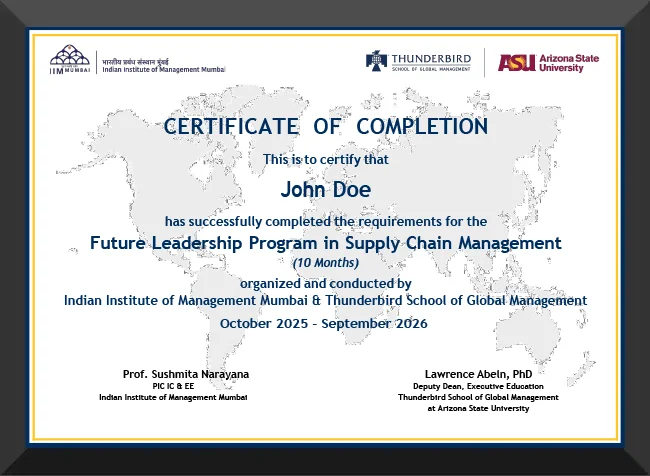Select the organizing institutes line
The width and height of the screenshot is (650, 476).
tap(325, 300)
